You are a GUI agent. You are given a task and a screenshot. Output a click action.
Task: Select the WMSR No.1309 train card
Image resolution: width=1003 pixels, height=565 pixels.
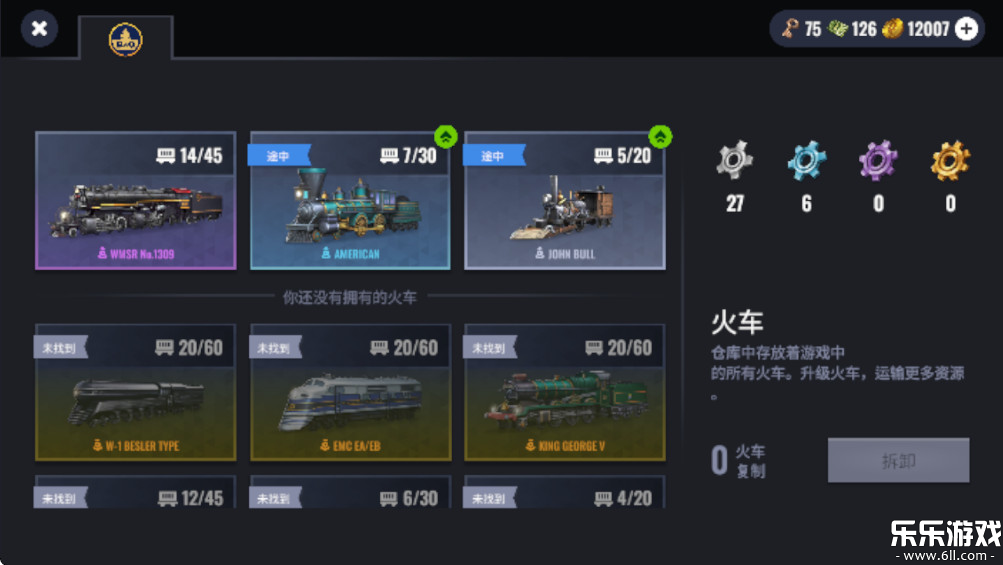(136, 201)
